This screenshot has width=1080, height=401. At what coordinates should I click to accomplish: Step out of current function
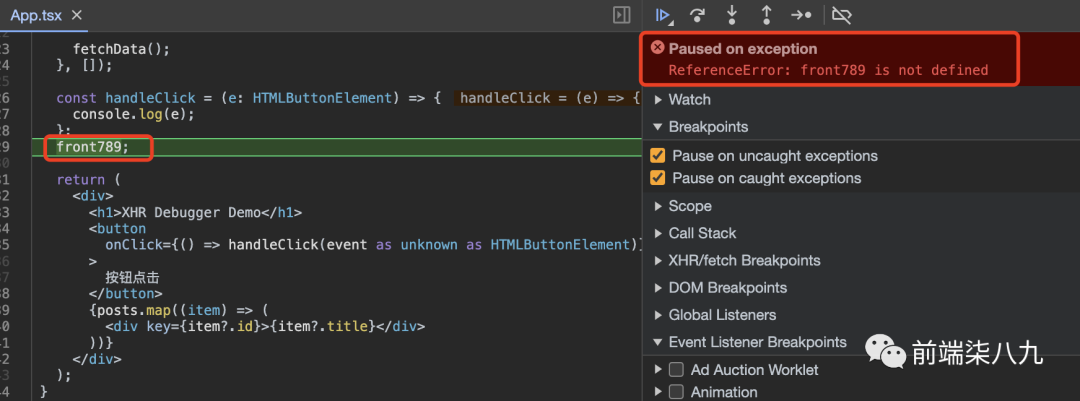[x=767, y=15]
